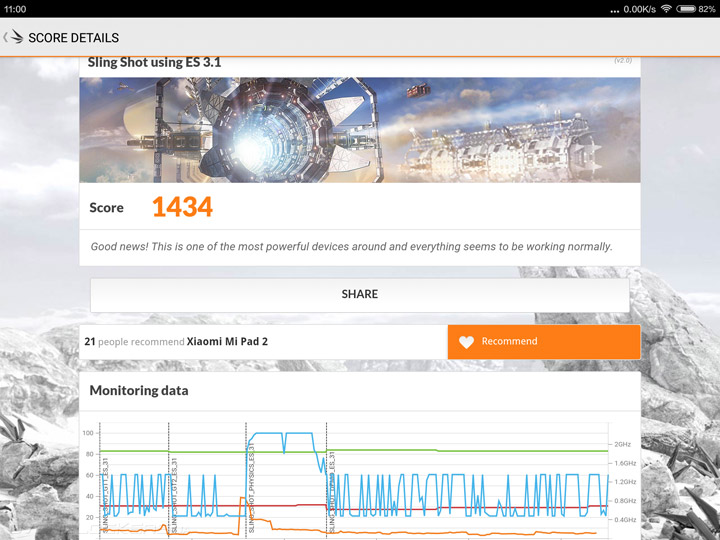Tap the Monitoring data heading
Image resolution: width=720 pixels, height=540 pixels.
point(139,391)
